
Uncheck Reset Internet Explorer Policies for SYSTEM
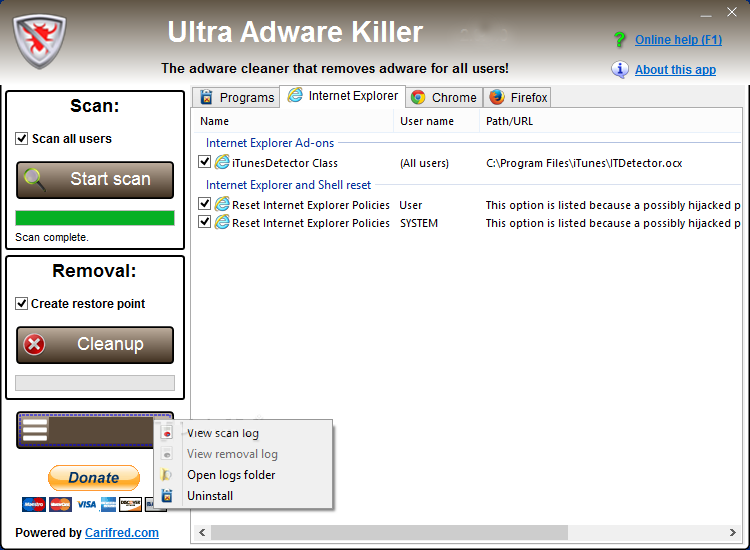coord(204,222)
